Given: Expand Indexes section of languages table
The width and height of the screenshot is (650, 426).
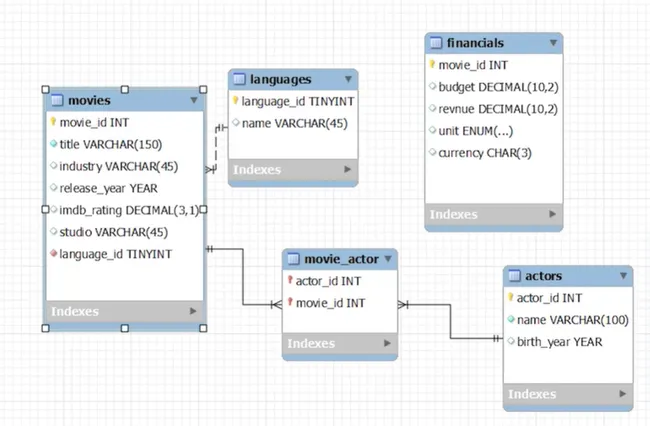Looking at the screenshot, I should [347, 169].
